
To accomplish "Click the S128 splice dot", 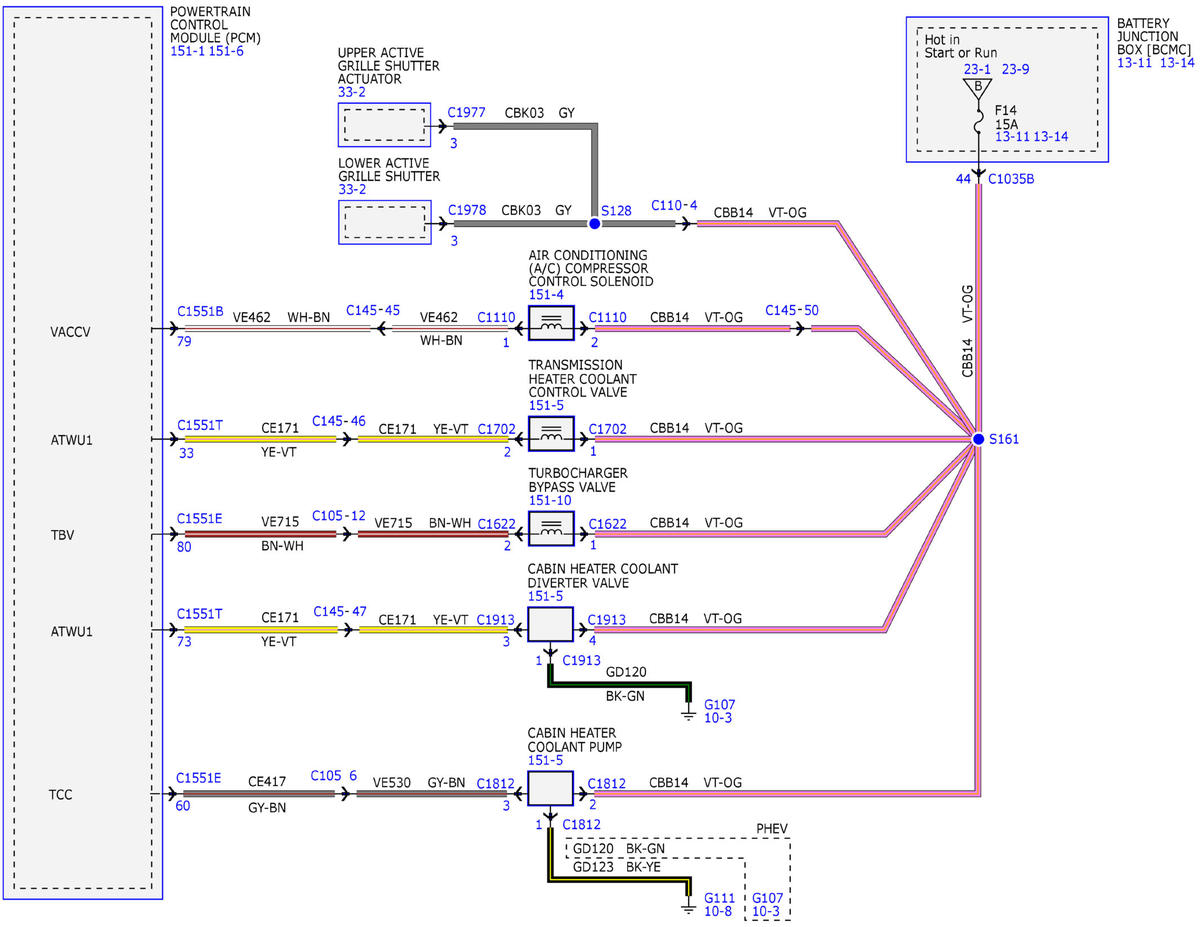I will coord(594,224).
